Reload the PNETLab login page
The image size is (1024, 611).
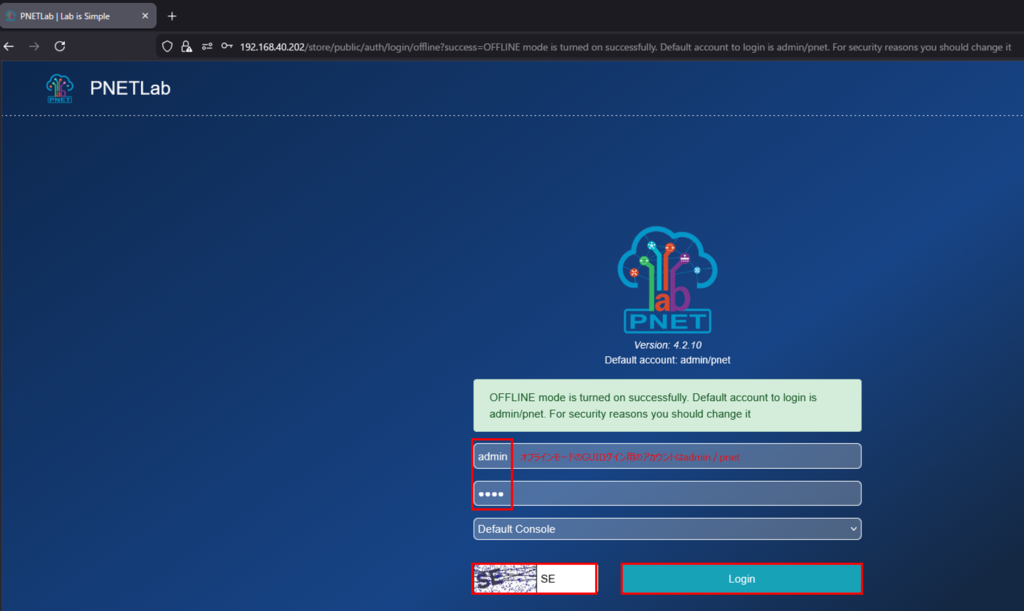click(60, 46)
